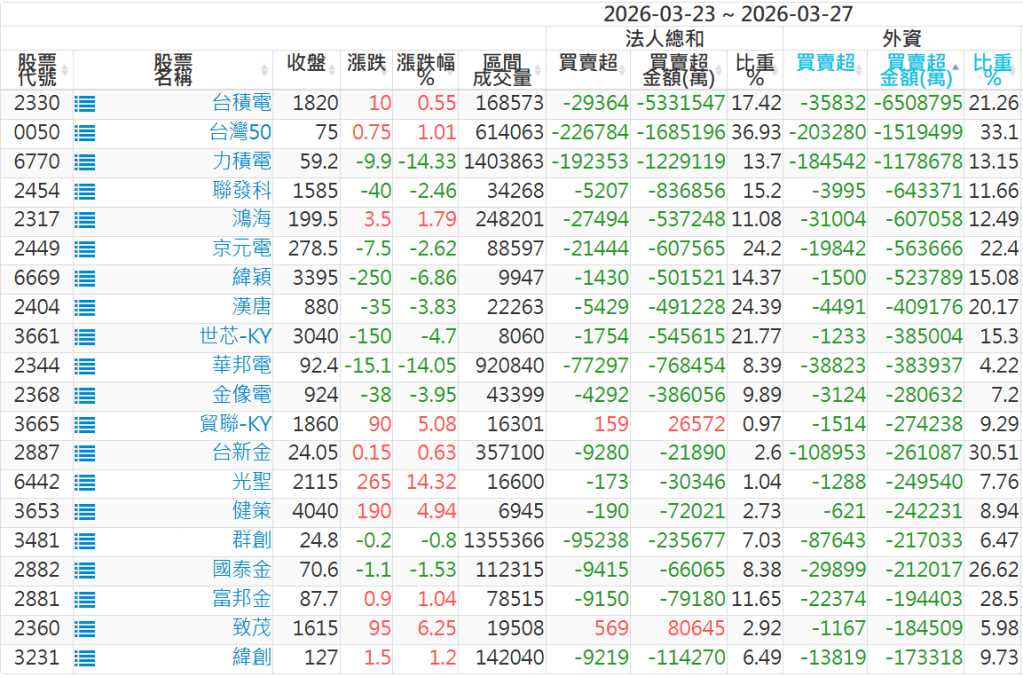Sort by 外資 買賣超金額(萬) header
This screenshot has width=1023, height=677.
coord(916,70)
